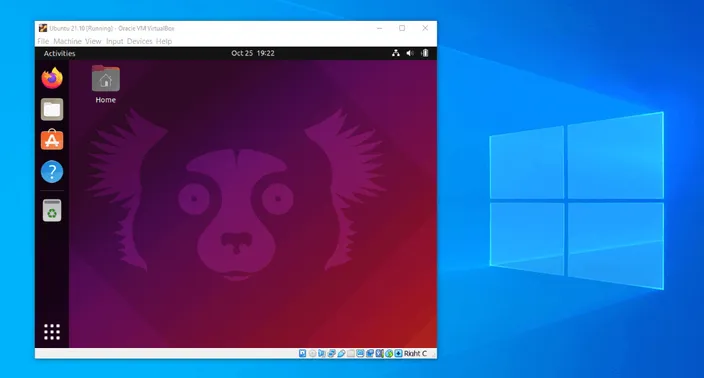Open the File menu in VirtualBox
The height and width of the screenshot is (378, 704).
43,41
